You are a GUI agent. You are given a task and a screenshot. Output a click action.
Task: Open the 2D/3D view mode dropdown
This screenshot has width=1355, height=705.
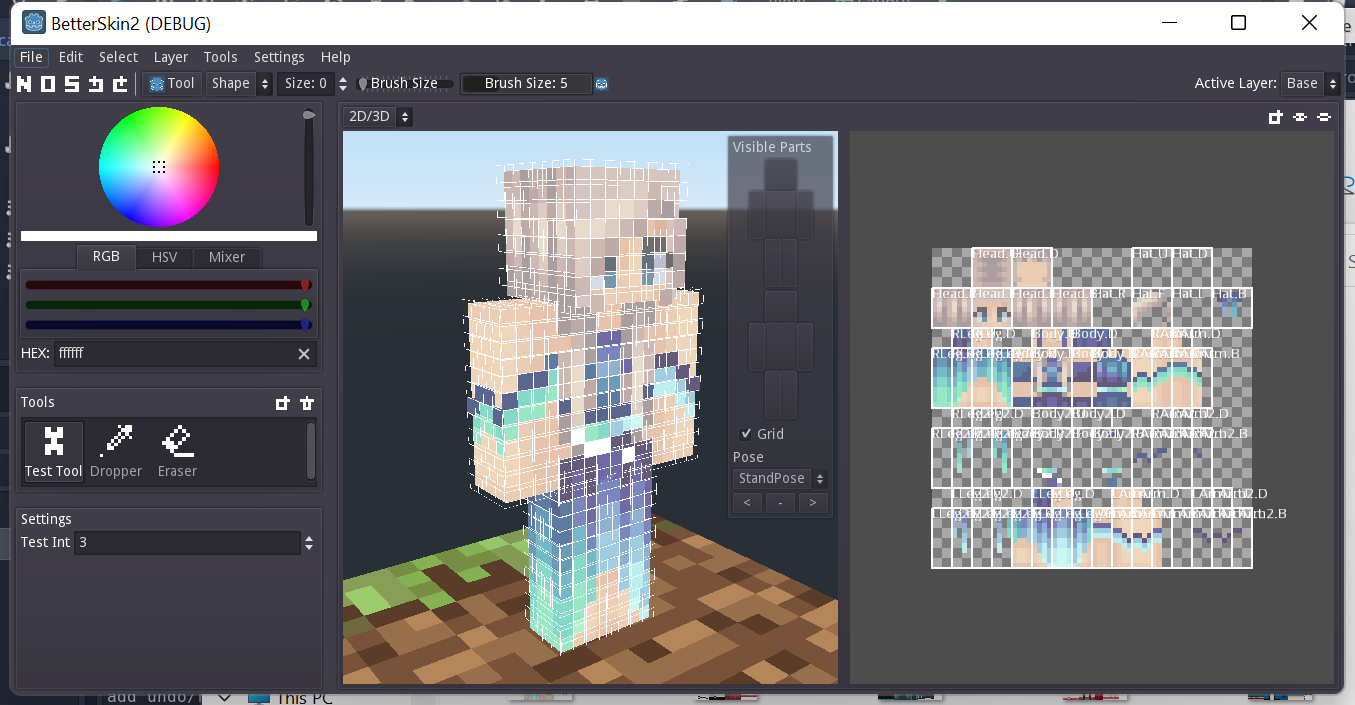(378, 117)
